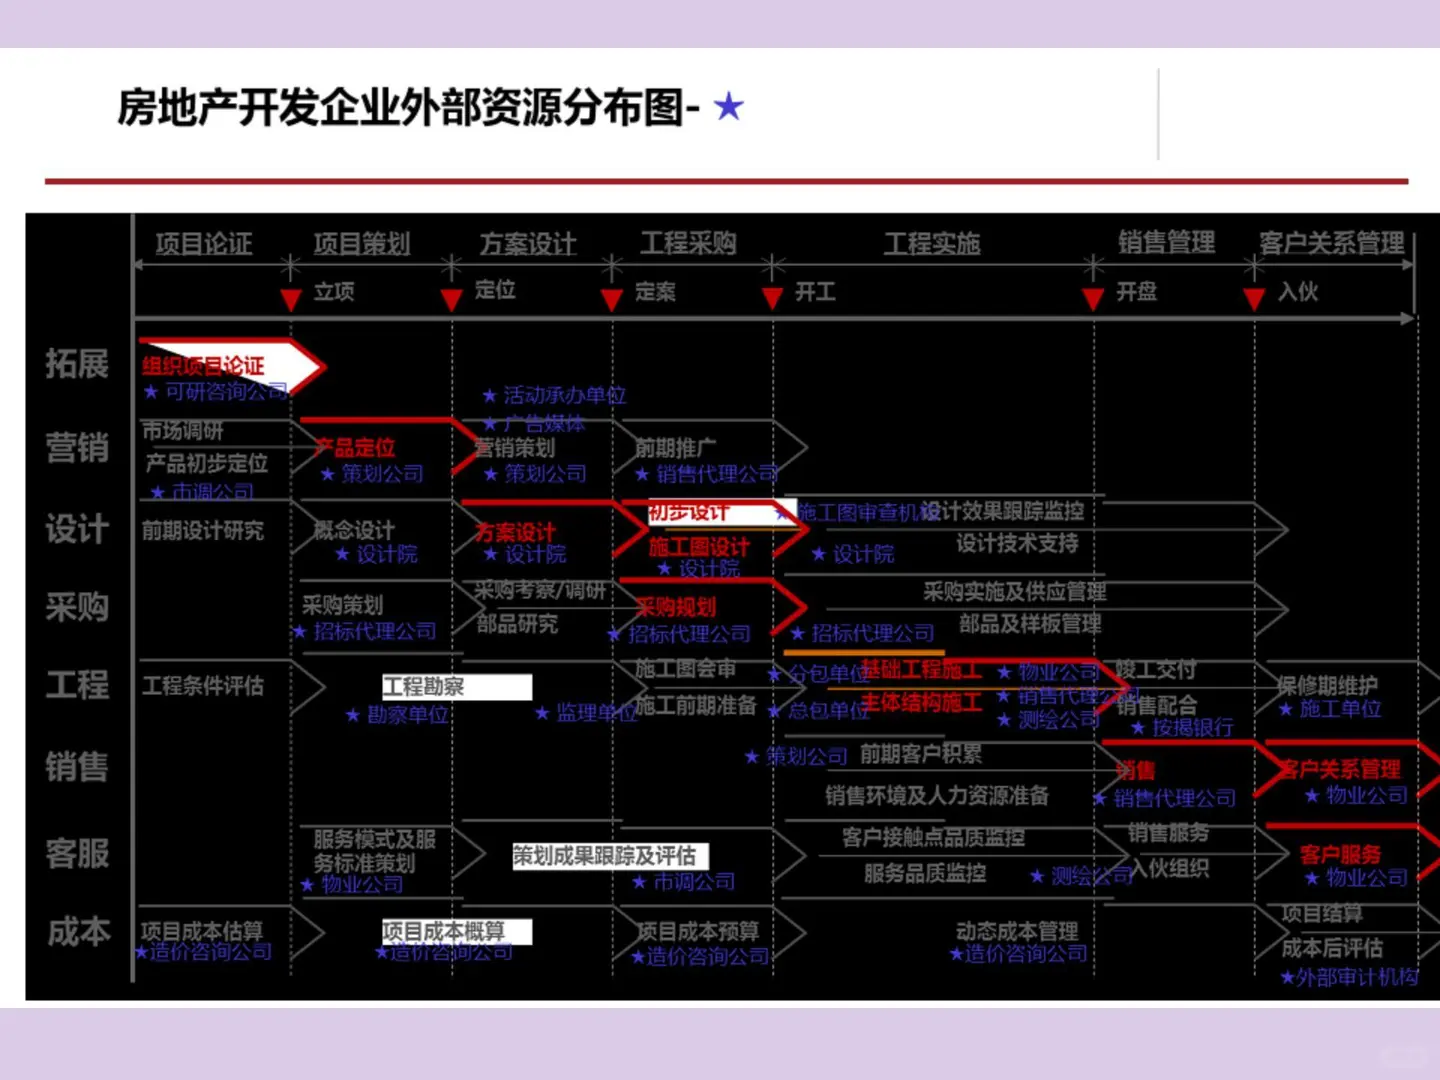This screenshot has width=1440, height=1080.
Task: Click the red triangle marker above 入伙
Action: point(1253,298)
